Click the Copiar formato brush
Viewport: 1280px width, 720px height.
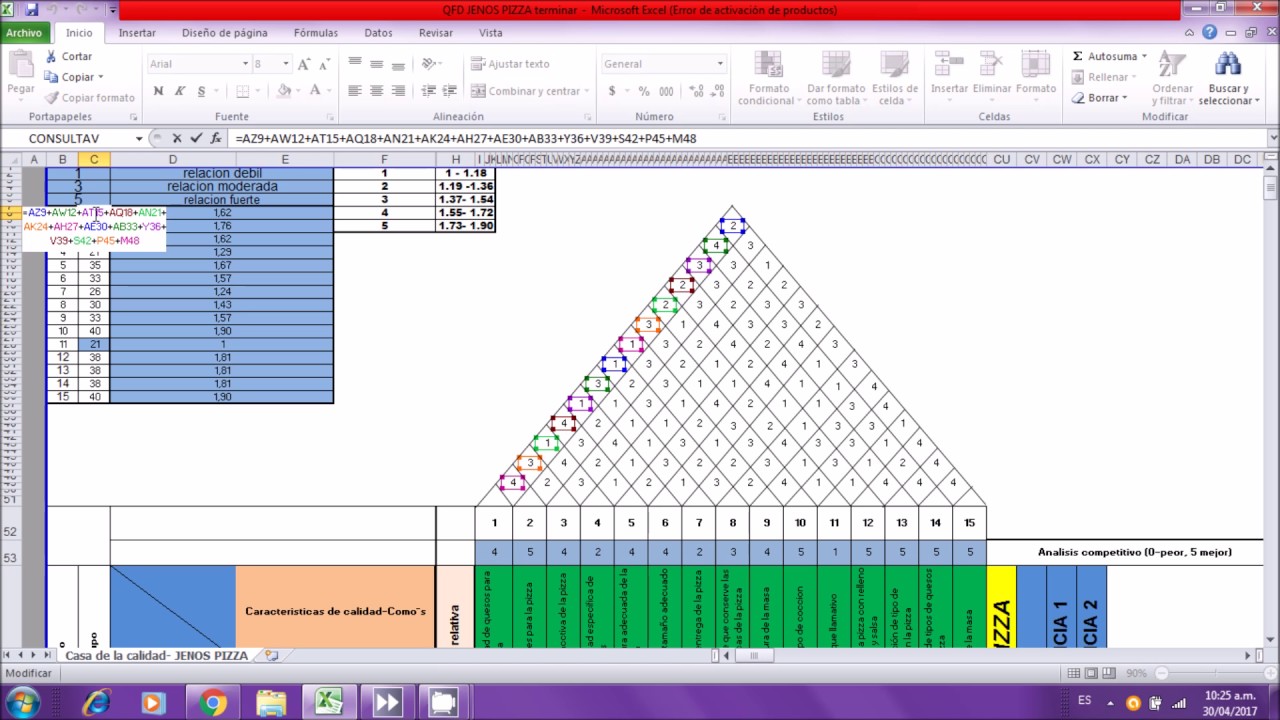51,98
